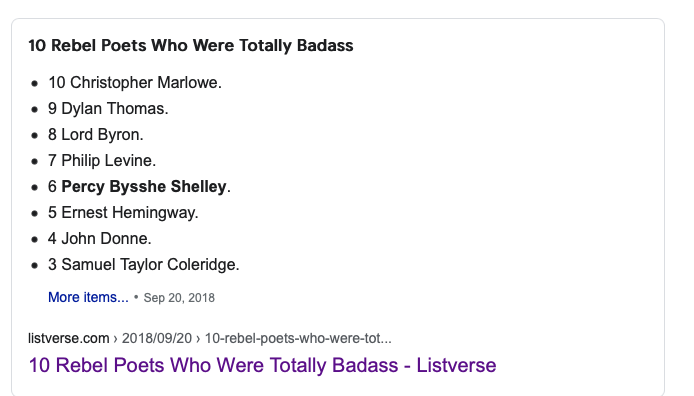Select the Philip Levine list entry
Image resolution: width=694 pixels, height=396 pixels.
(x=102, y=161)
